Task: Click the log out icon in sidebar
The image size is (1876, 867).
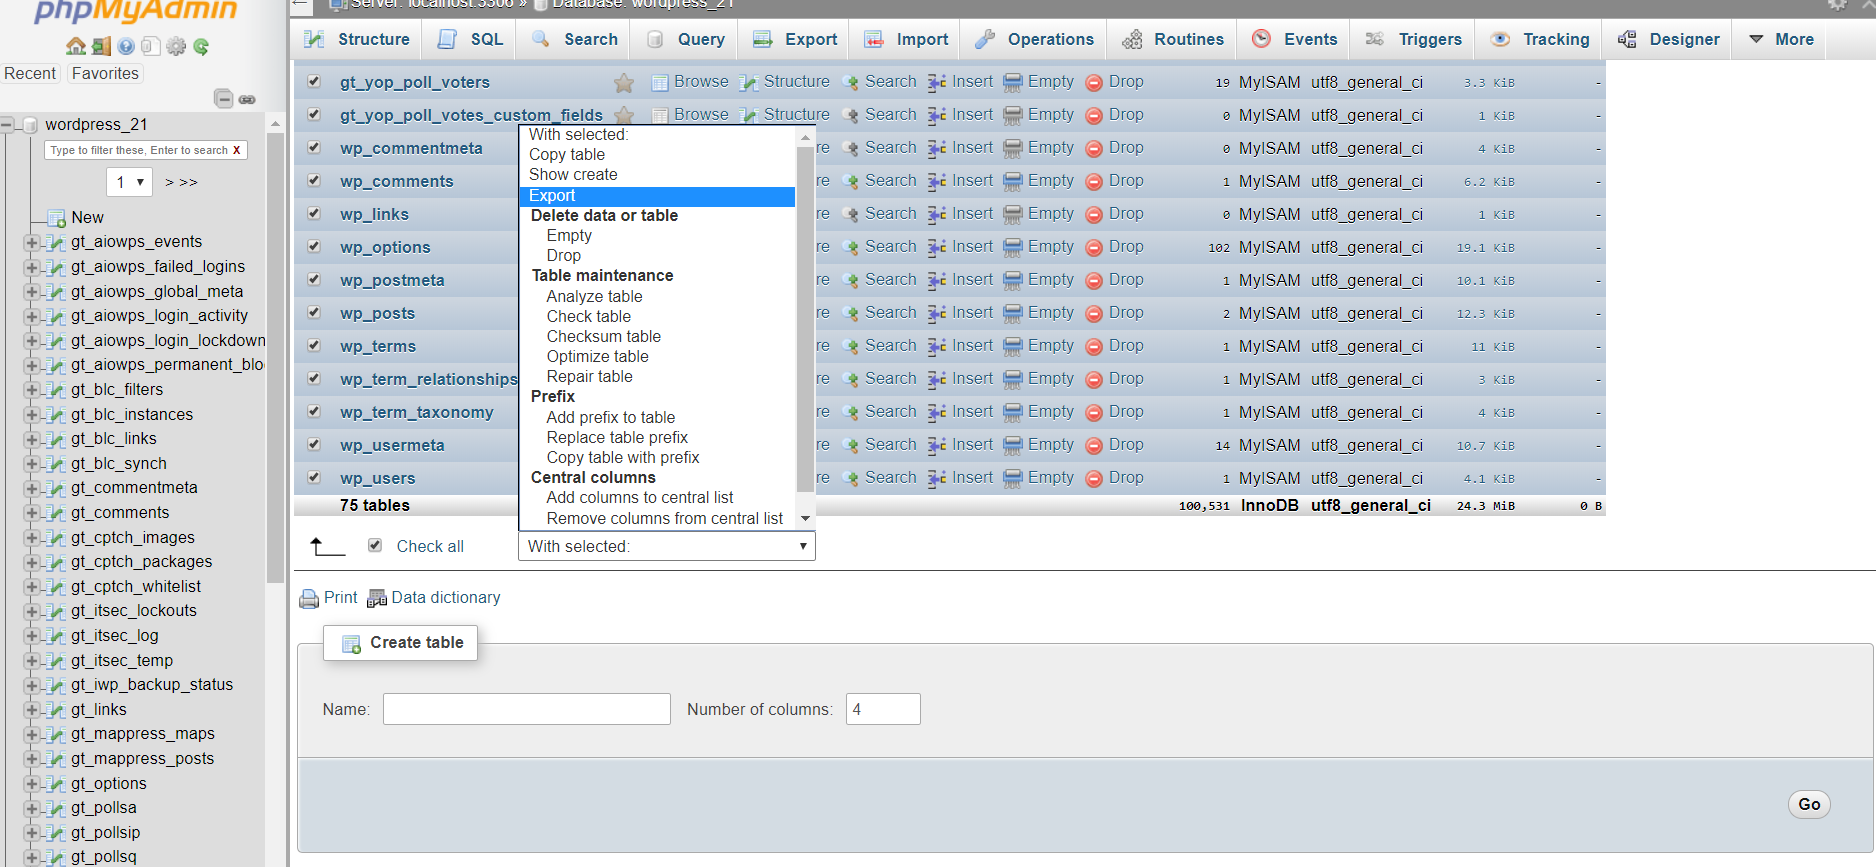Action: coord(101,46)
